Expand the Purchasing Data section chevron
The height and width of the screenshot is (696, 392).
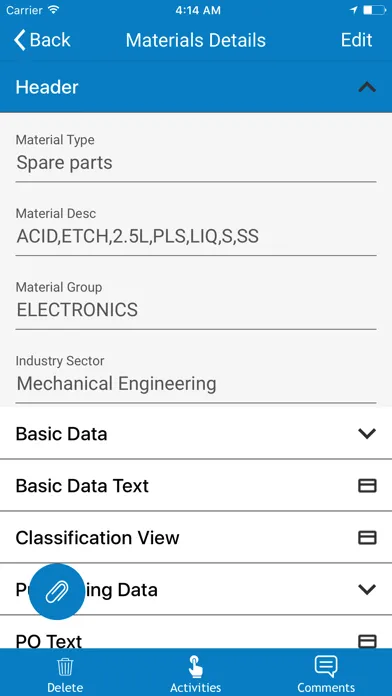pos(367,589)
